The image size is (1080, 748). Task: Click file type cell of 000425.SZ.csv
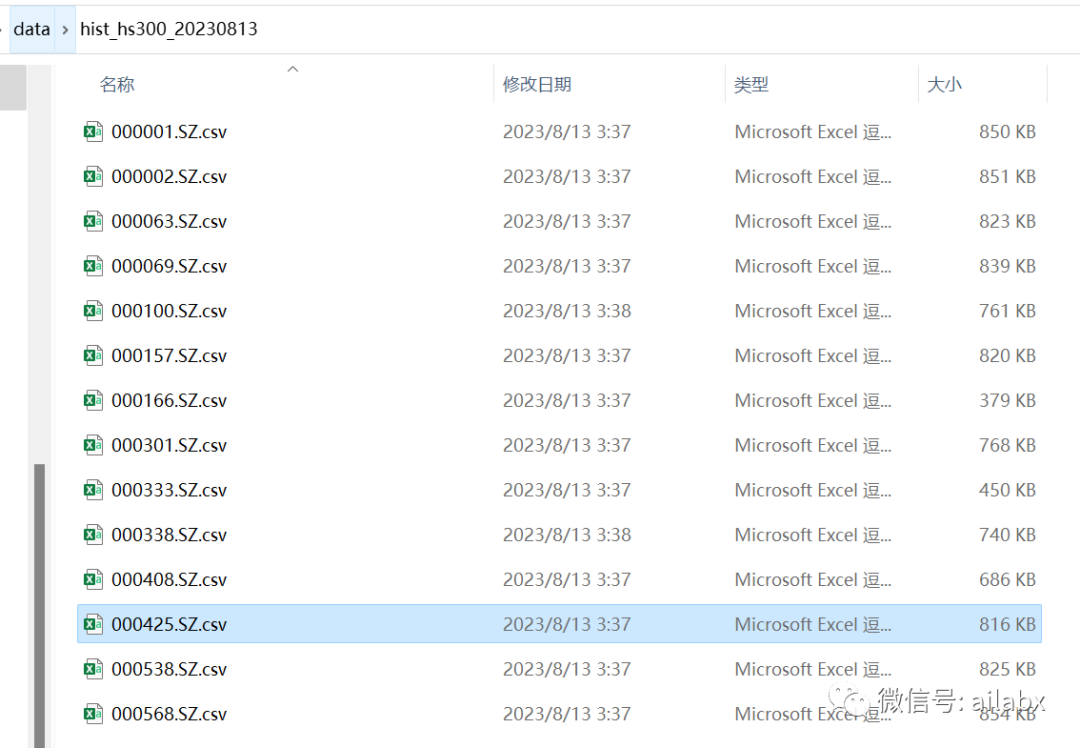pyautogui.click(x=813, y=624)
